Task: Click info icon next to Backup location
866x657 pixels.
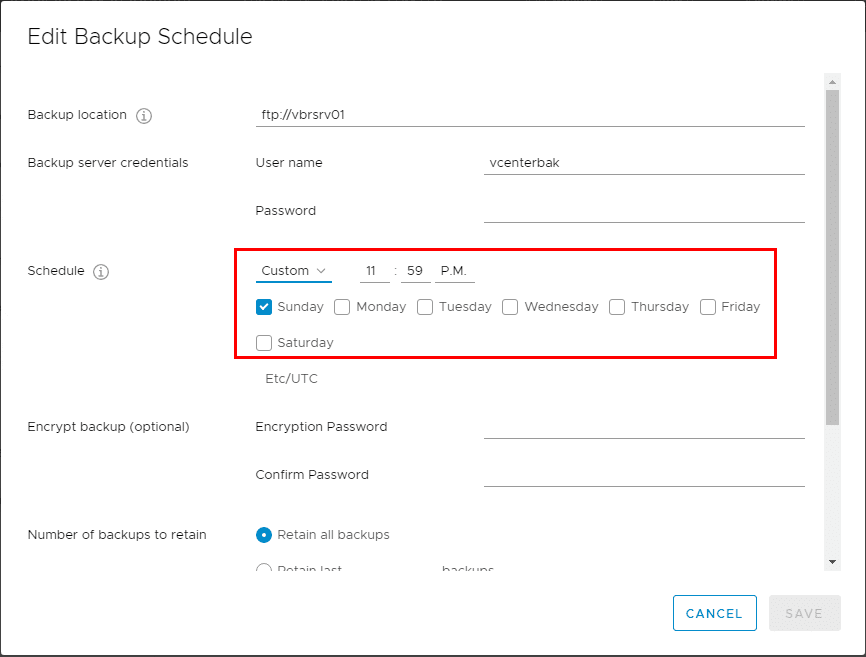Action: click(x=144, y=116)
